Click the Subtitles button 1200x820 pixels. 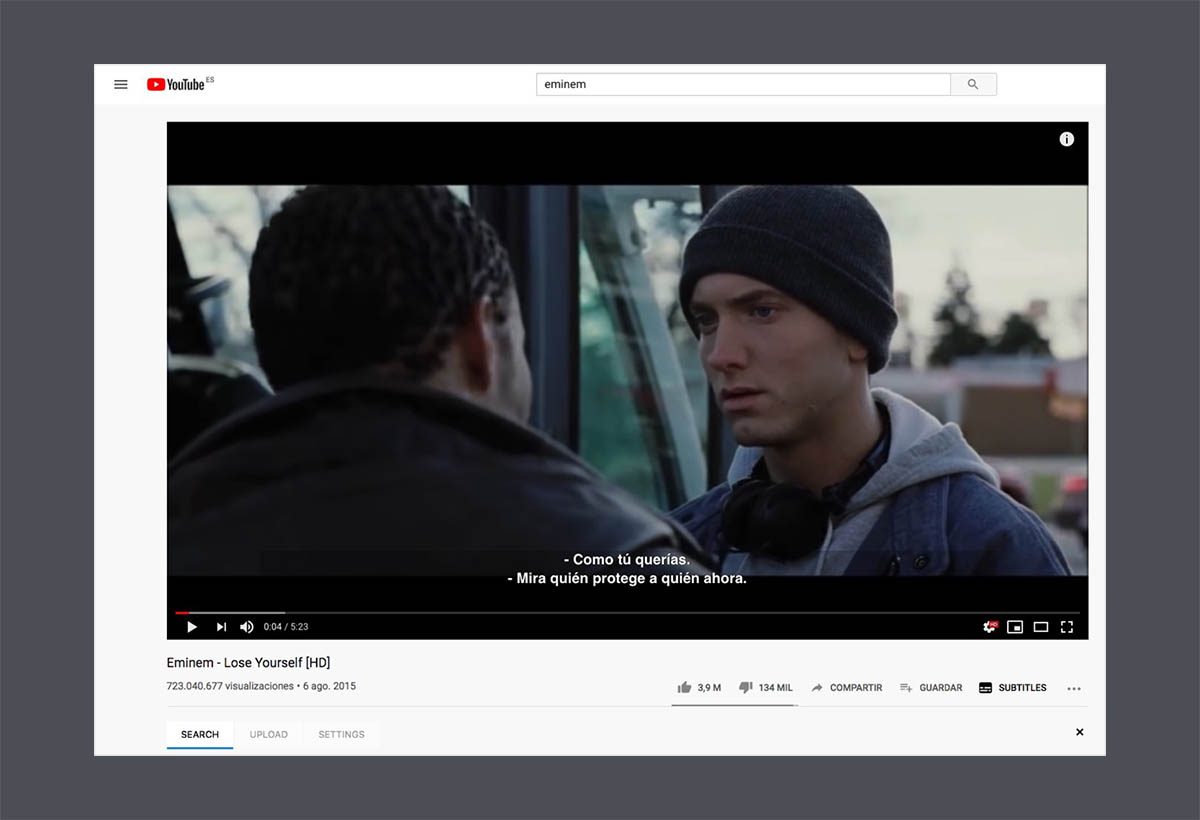coord(1012,688)
